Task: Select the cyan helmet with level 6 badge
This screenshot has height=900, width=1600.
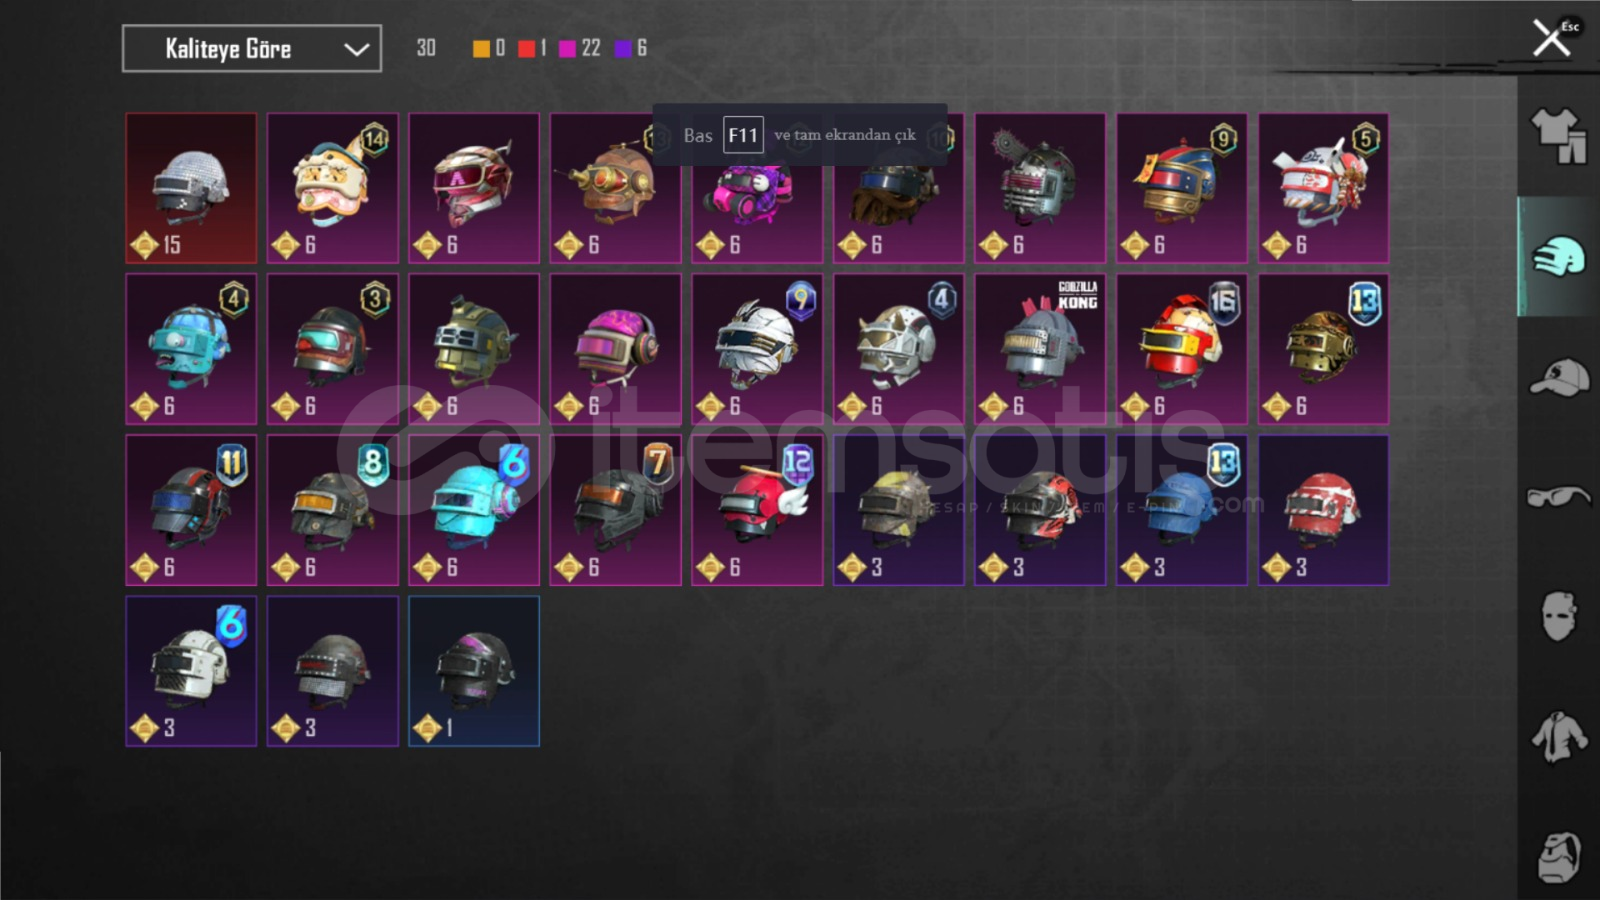Action: pos(474,510)
